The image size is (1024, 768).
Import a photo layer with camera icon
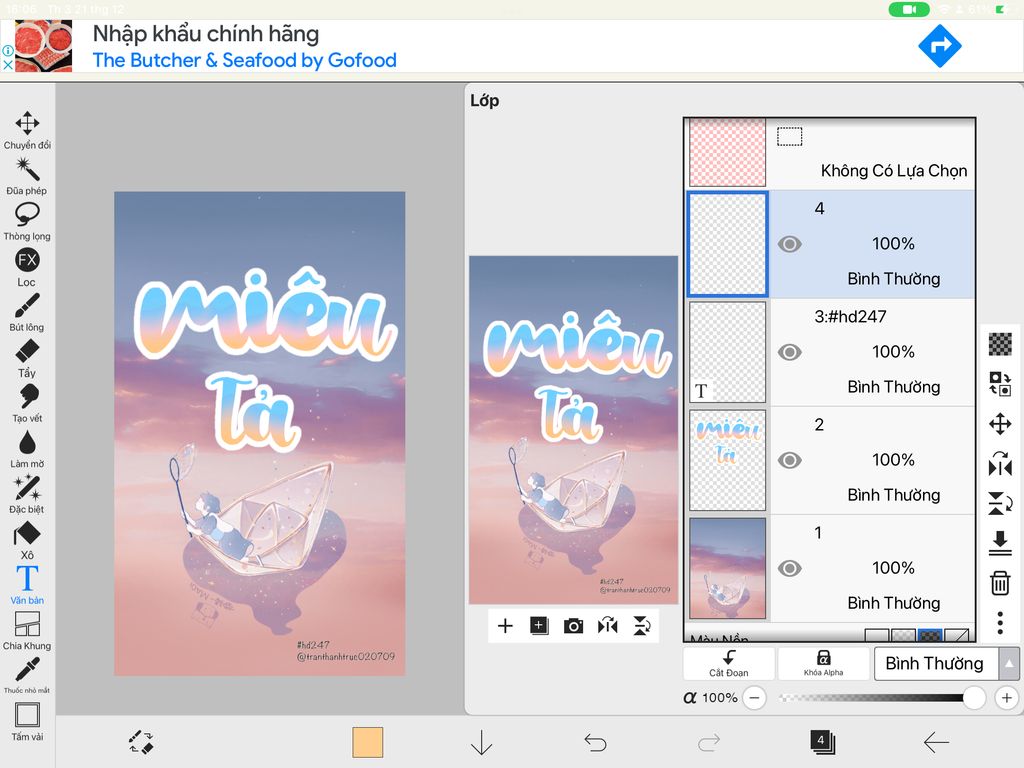click(x=573, y=626)
